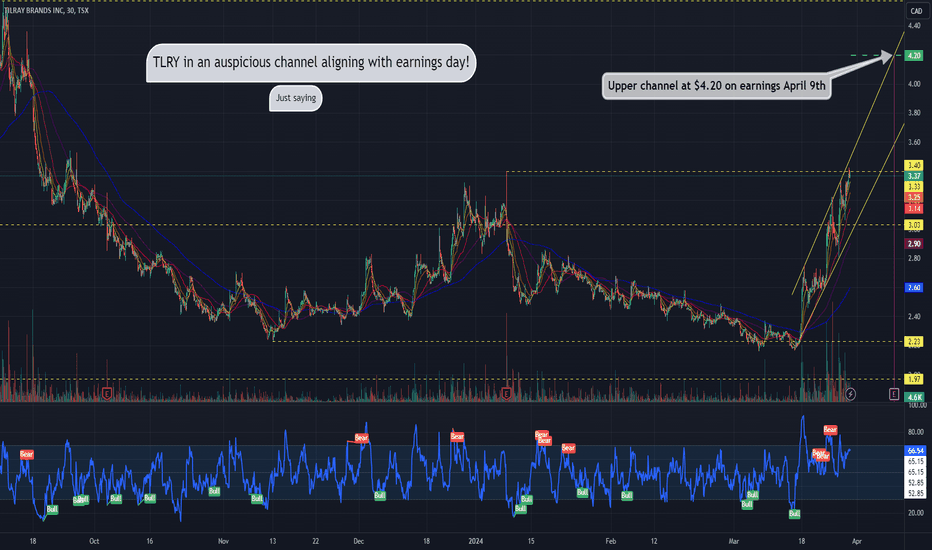The height and width of the screenshot is (550, 932).
Task: Click the 3.60 price axis value
Action: [914, 142]
